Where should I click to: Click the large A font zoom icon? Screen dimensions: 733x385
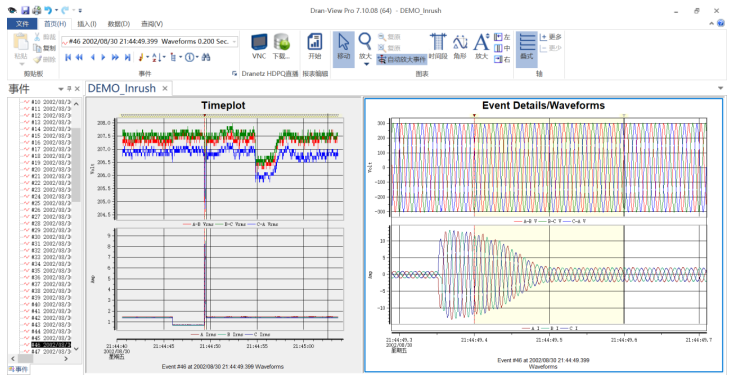click(481, 47)
